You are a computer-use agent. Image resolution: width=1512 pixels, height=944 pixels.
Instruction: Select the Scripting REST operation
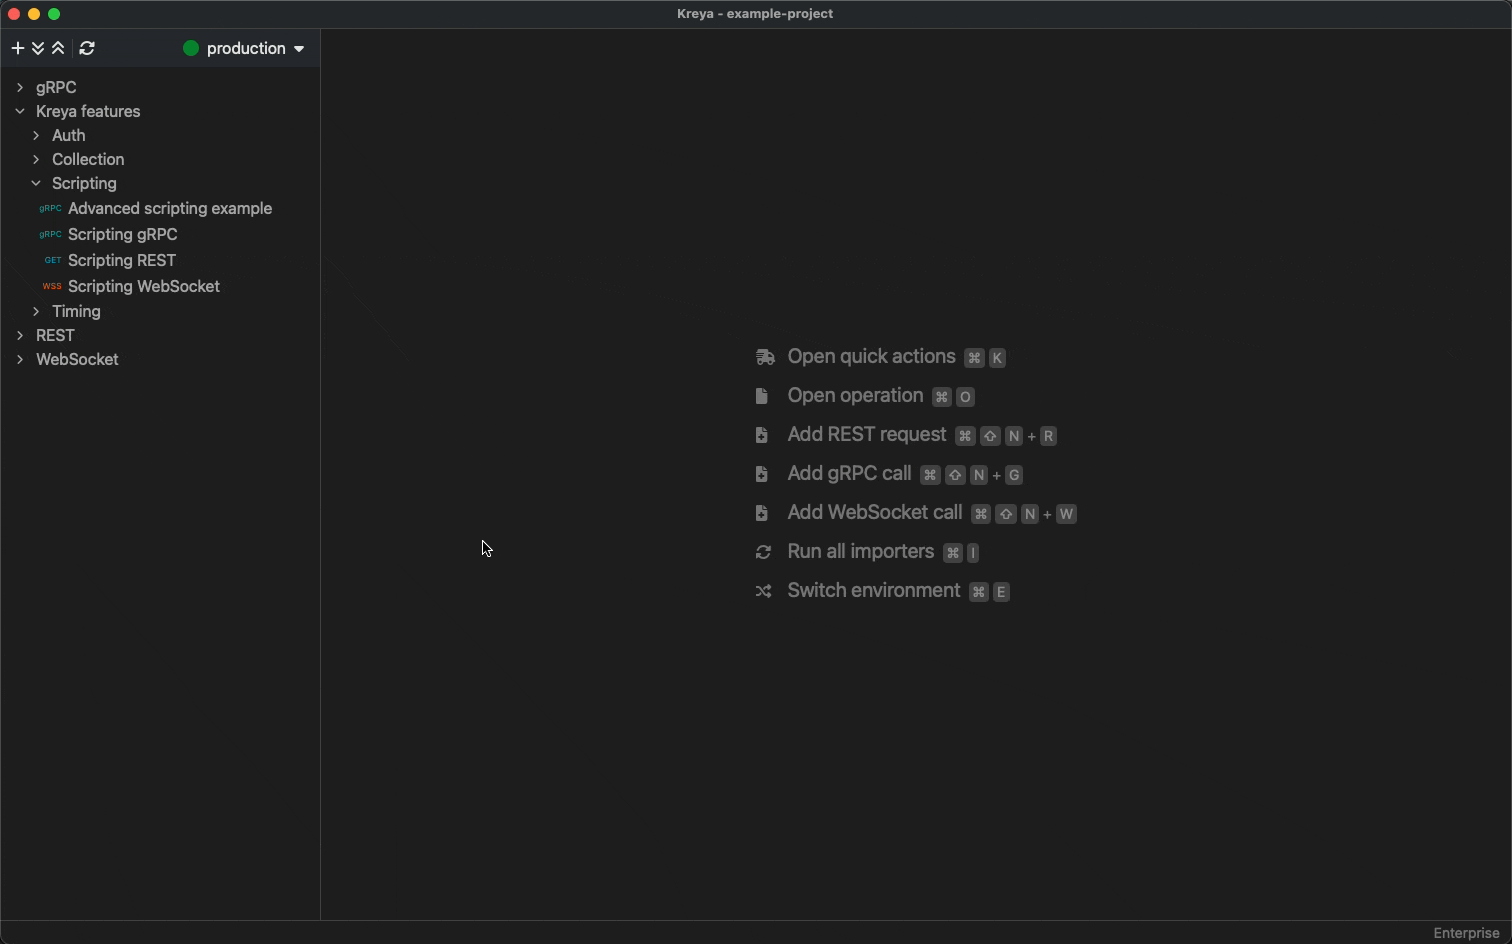pos(121,260)
